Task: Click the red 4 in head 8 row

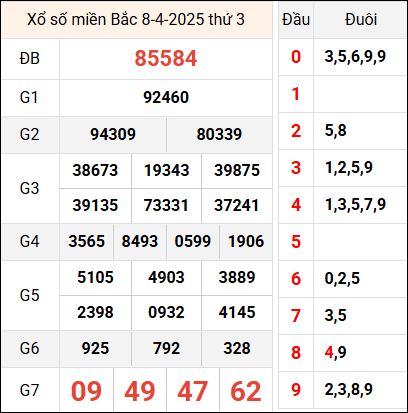Action: tap(329, 352)
